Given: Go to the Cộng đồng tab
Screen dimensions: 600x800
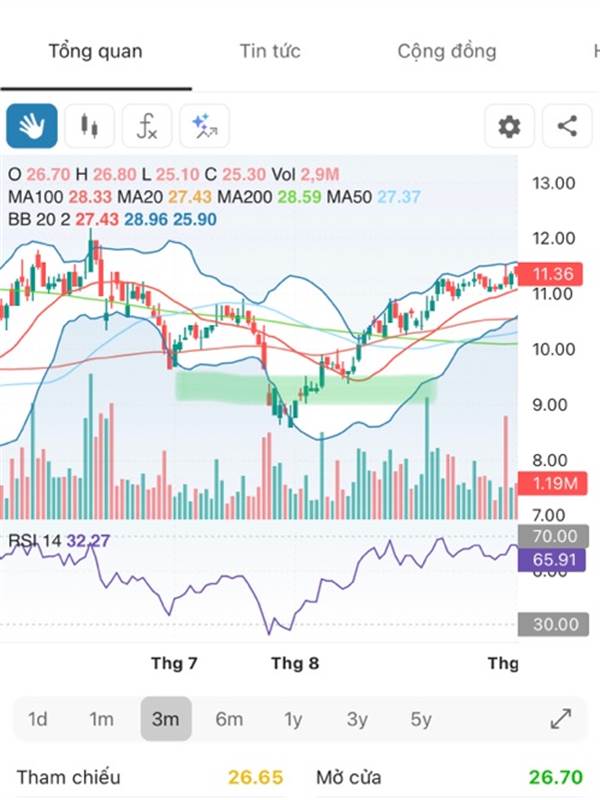Looking at the screenshot, I should click(446, 51).
